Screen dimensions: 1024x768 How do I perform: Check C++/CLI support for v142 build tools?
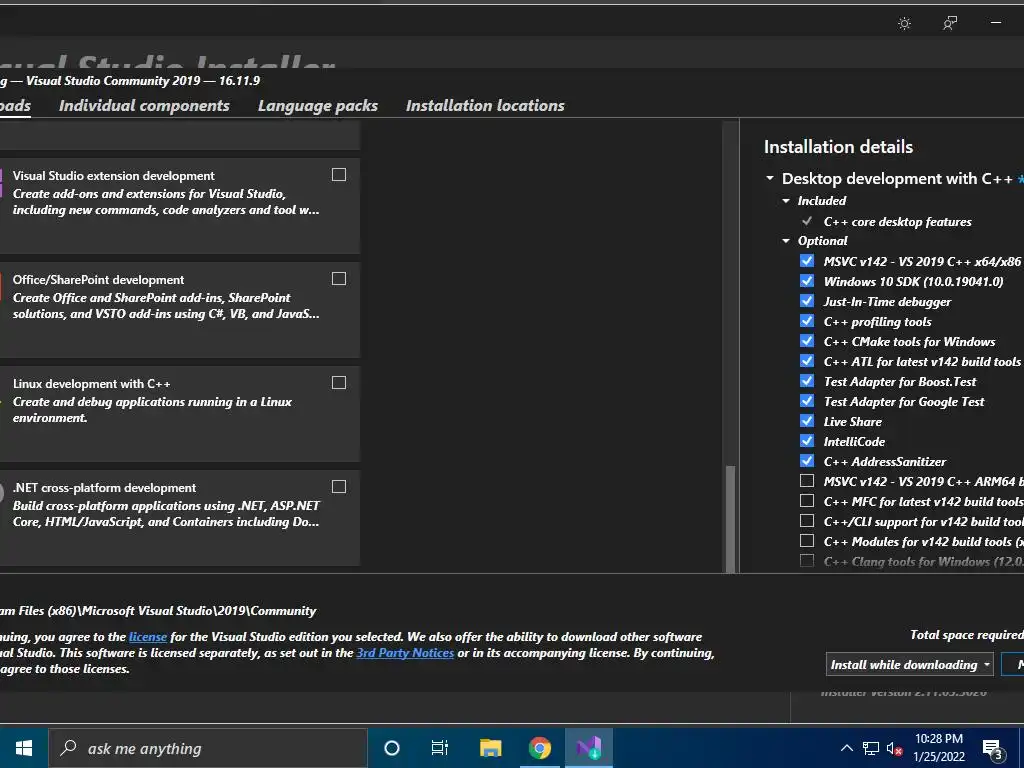click(x=807, y=520)
